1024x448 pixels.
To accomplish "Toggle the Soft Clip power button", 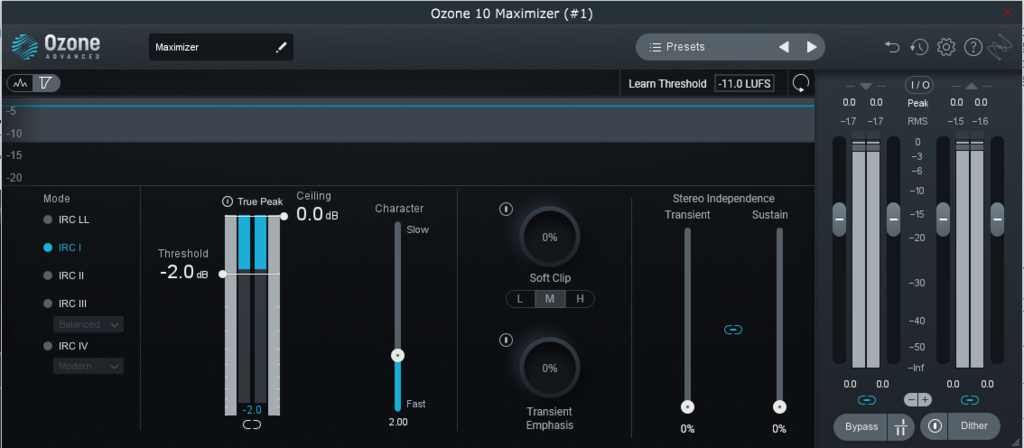I will coord(505,209).
